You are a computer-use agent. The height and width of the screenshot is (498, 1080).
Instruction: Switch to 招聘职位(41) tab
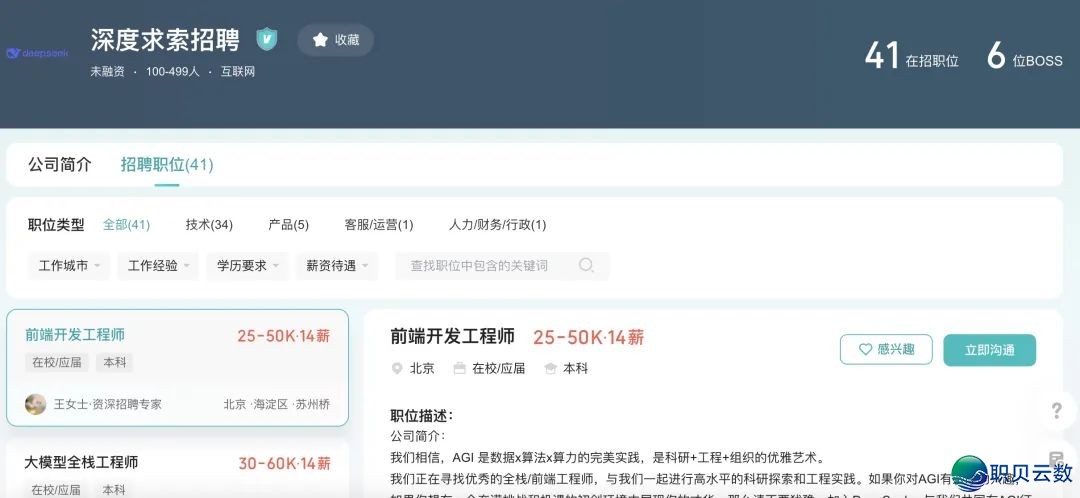(x=167, y=165)
